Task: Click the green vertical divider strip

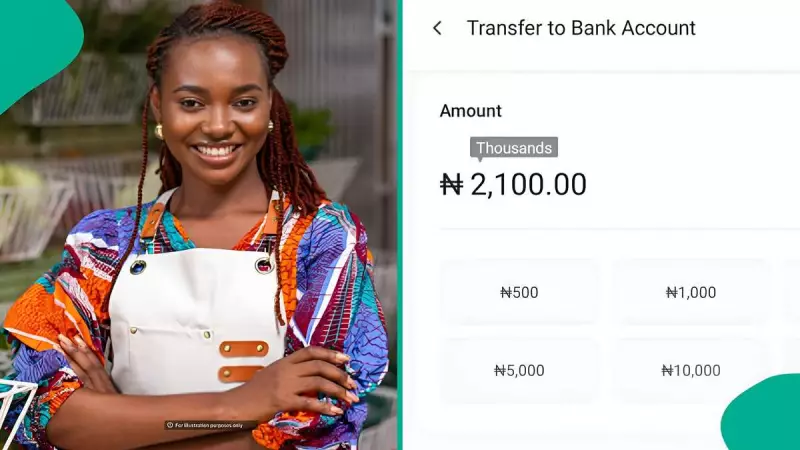Action: [399, 225]
